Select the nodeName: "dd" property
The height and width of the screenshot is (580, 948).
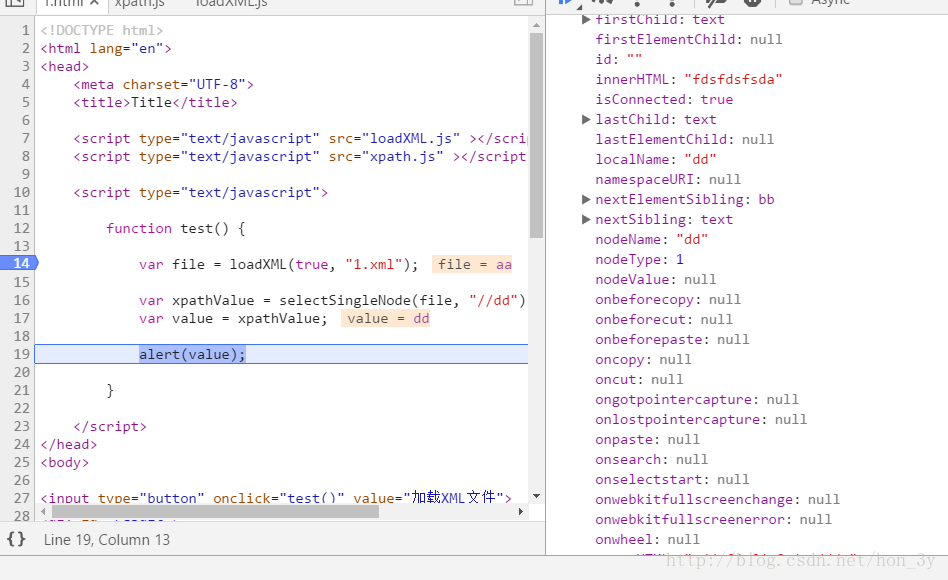(x=651, y=239)
